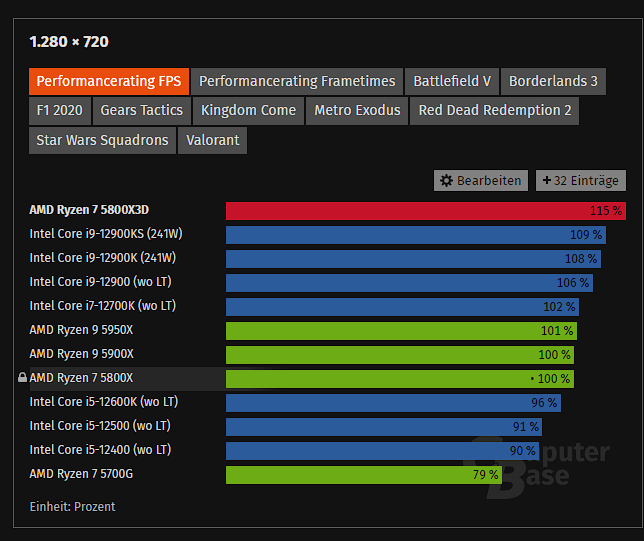Click the plus icon on 32 Einträge

point(547,180)
